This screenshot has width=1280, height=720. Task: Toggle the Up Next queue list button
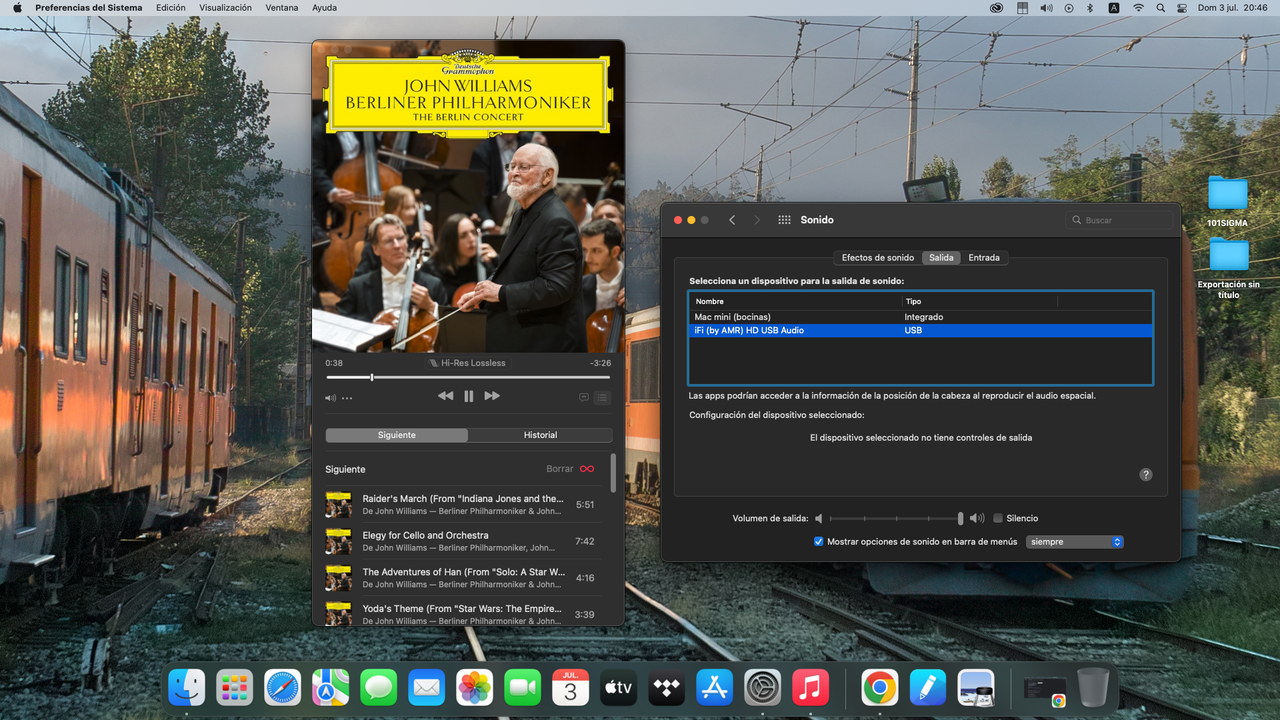pos(602,397)
